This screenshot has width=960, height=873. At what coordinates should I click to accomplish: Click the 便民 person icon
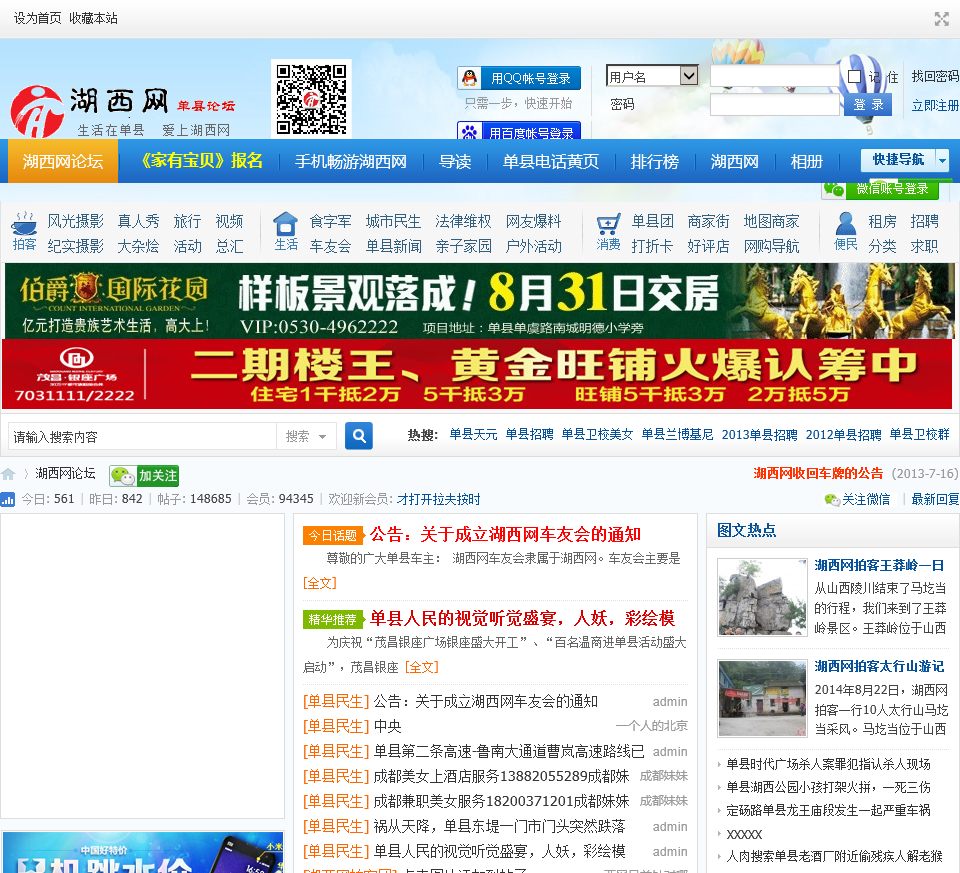tap(846, 223)
